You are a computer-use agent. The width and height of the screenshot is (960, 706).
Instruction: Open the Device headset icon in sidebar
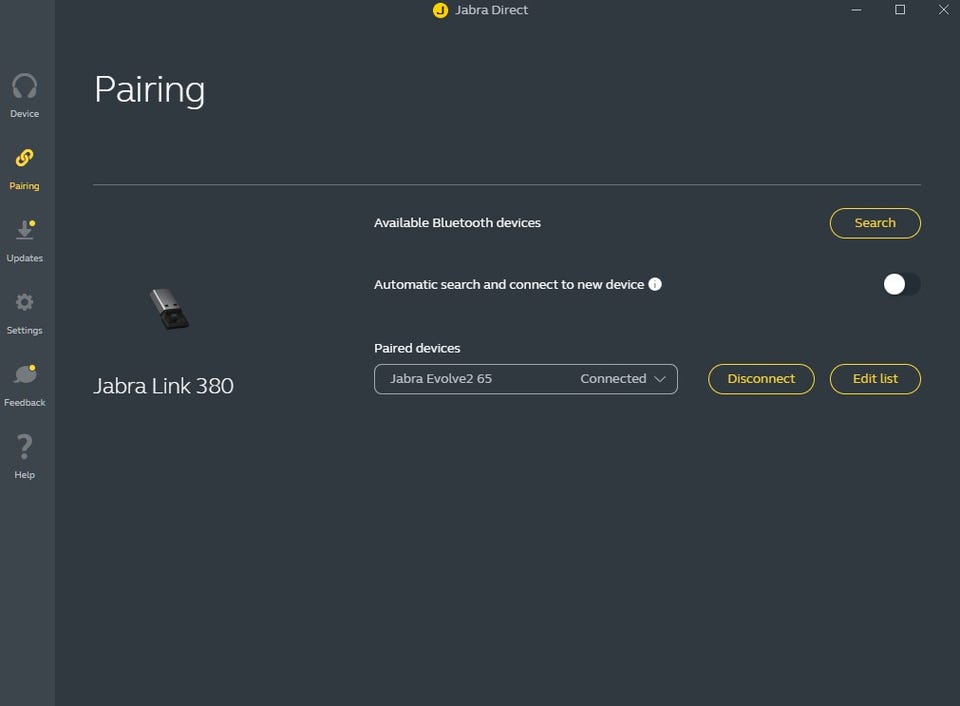coord(24,87)
